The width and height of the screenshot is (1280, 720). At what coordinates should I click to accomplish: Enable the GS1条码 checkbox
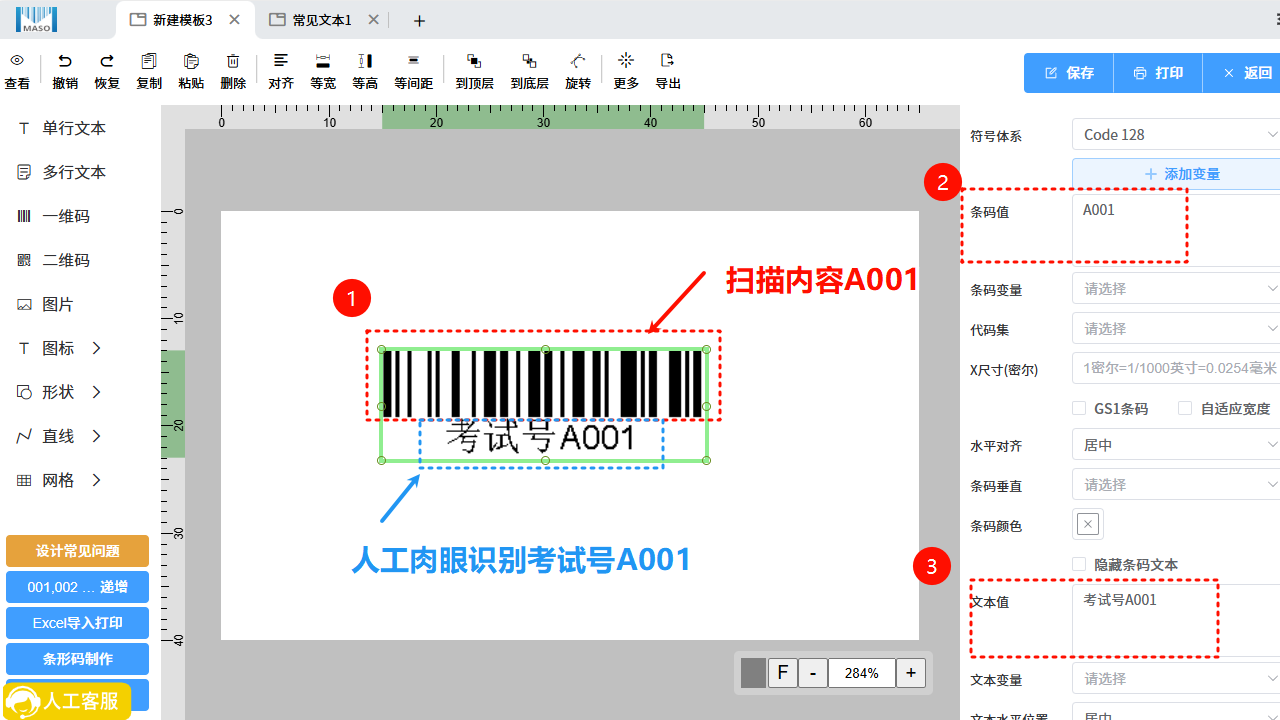(x=1079, y=408)
